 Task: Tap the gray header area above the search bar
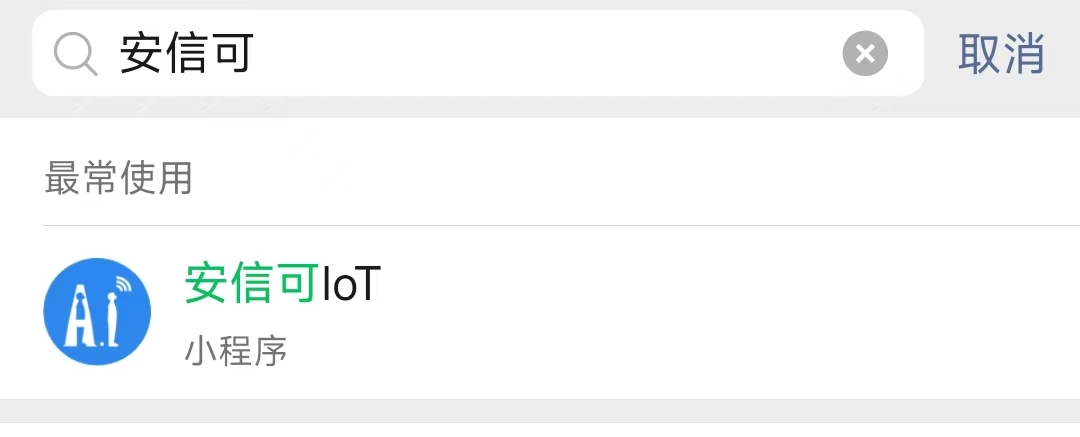[540, 4]
